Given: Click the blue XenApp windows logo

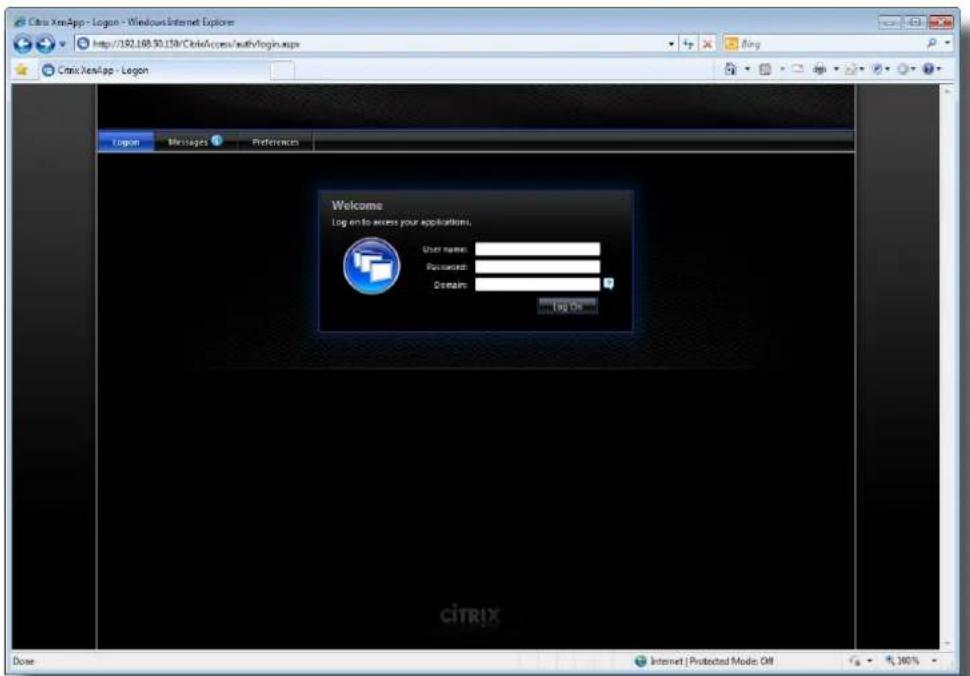Looking at the screenshot, I should pos(372,266).
